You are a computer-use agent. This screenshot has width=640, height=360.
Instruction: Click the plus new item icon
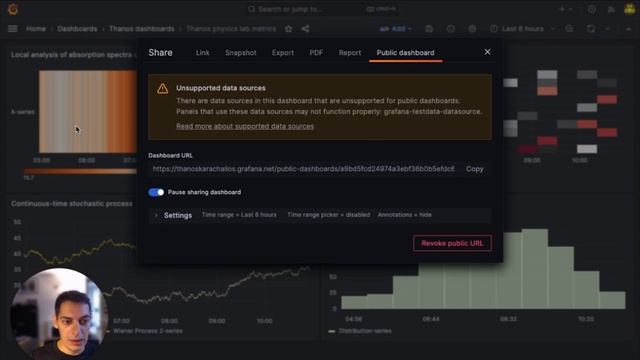(562, 9)
